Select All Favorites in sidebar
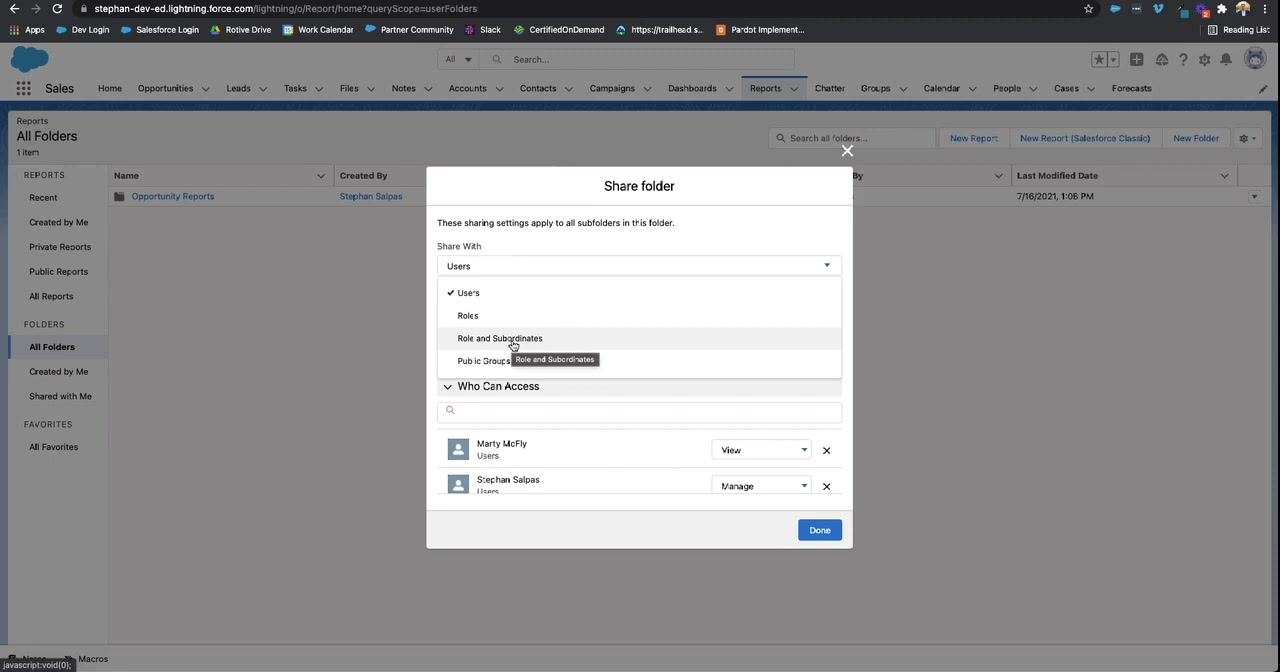 coord(53,447)
